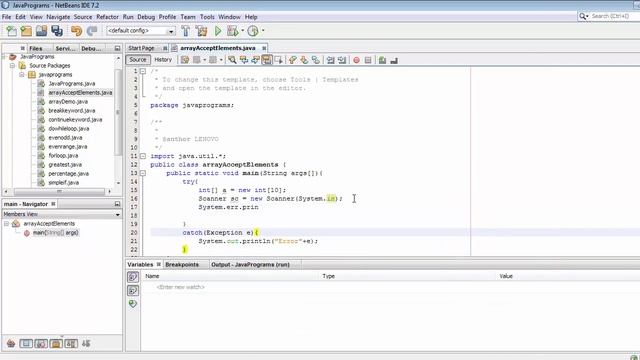Screen dimensions: 640x360
Task: Open the Profile Project dropdown arrow
Action: 263,31
